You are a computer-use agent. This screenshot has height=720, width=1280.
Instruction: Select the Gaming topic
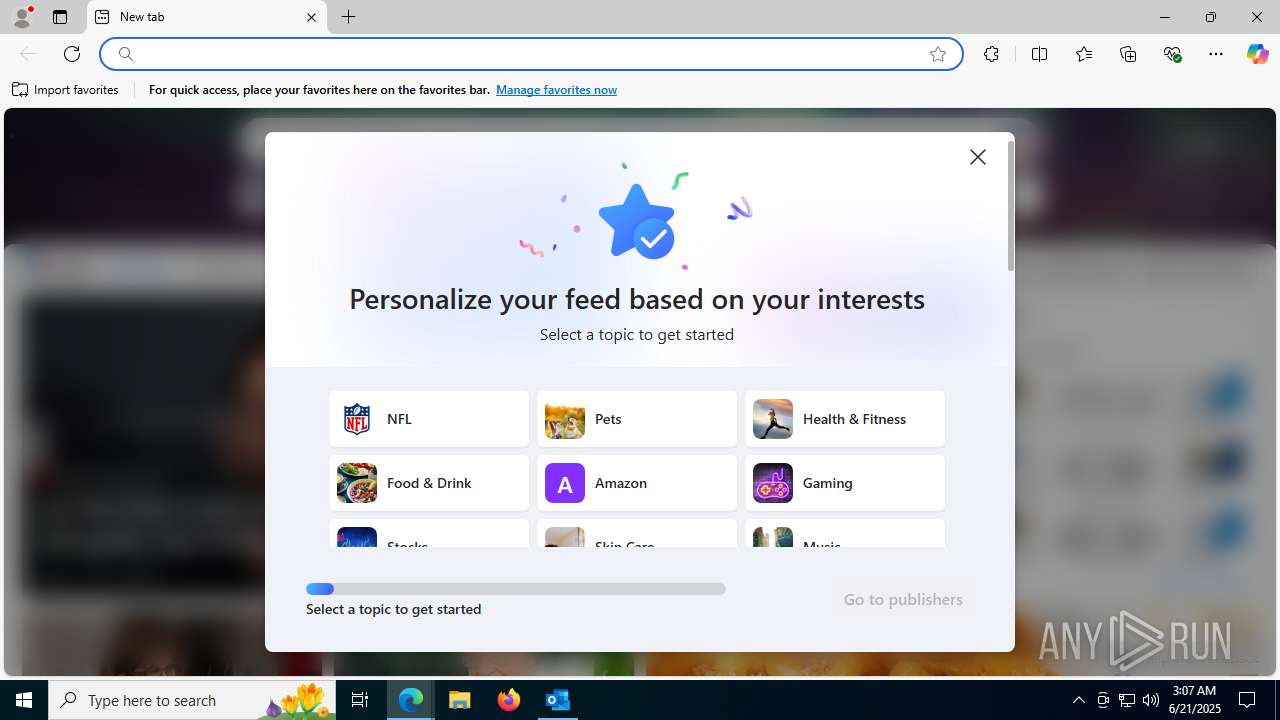[x=845, y=483]
